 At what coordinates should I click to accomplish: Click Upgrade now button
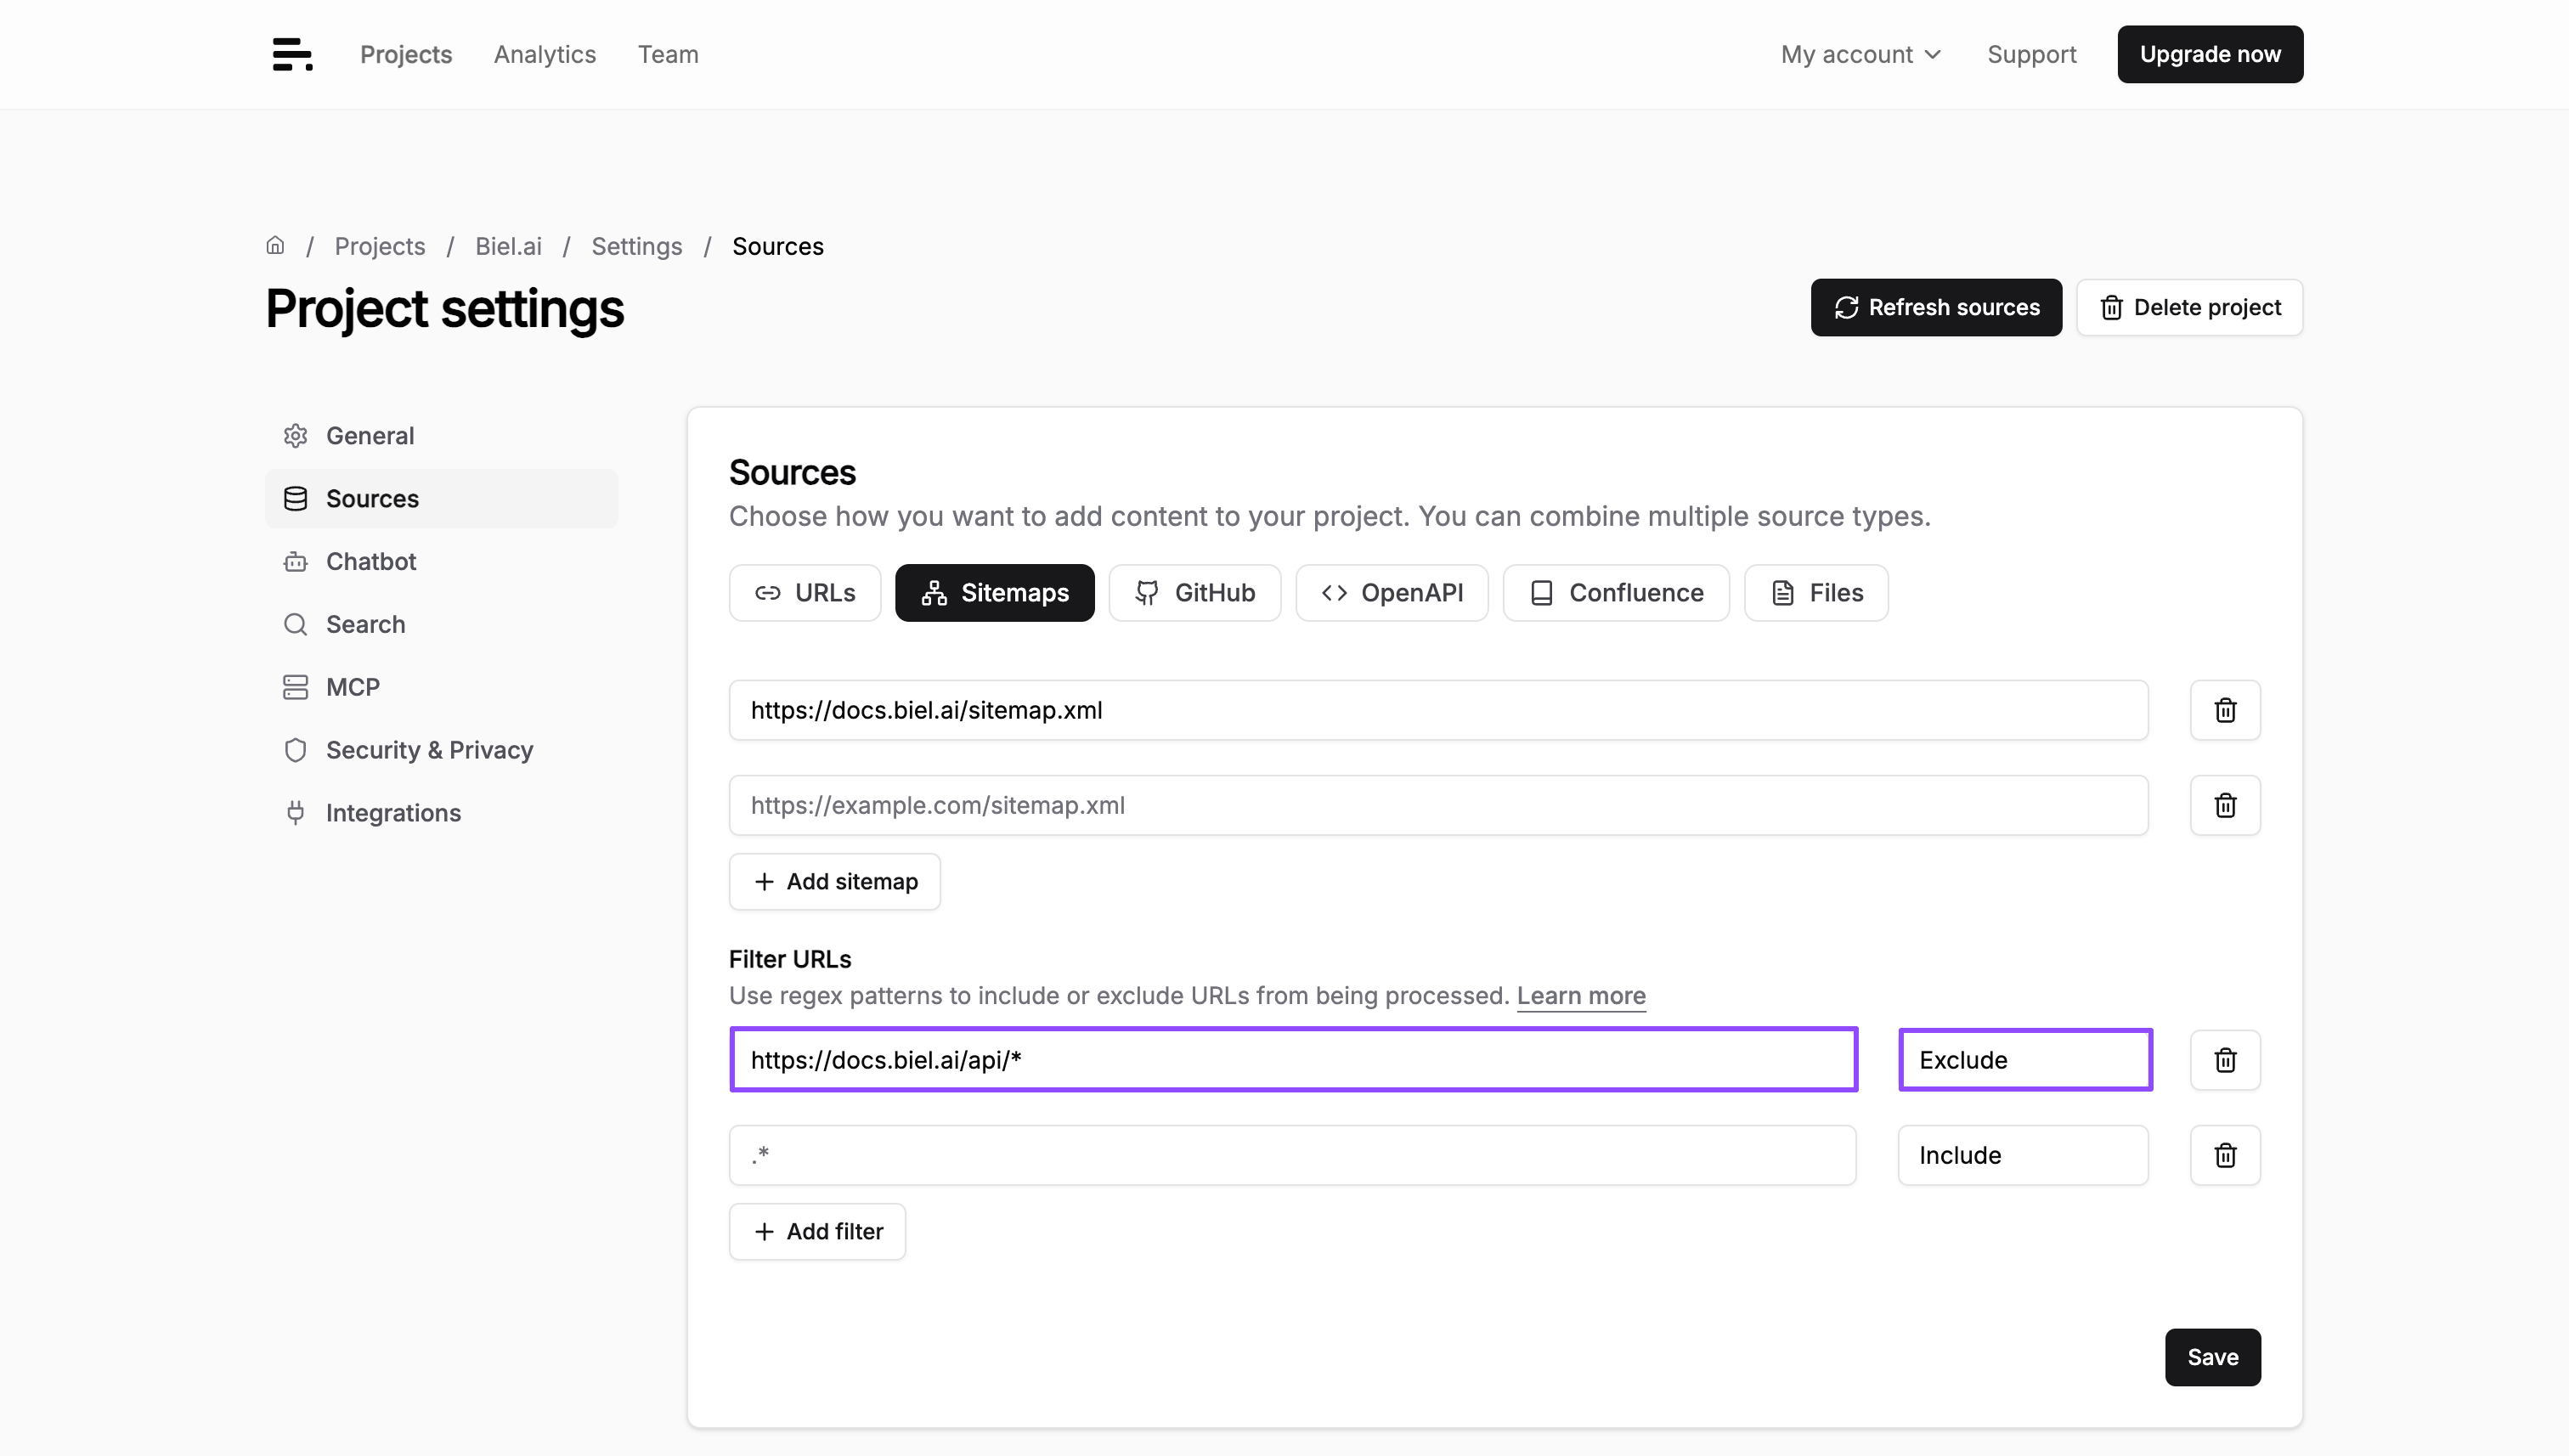[2210, 54]
